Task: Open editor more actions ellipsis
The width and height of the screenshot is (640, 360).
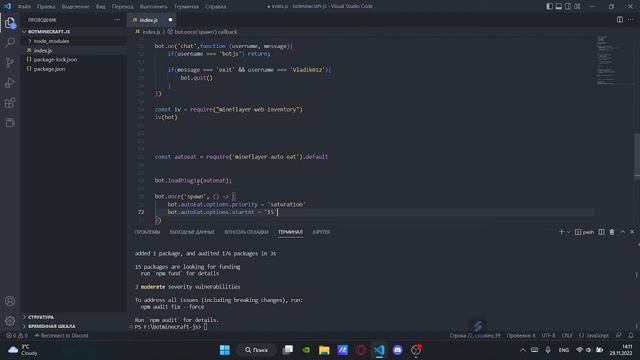Action: click(x=631, y=20)
